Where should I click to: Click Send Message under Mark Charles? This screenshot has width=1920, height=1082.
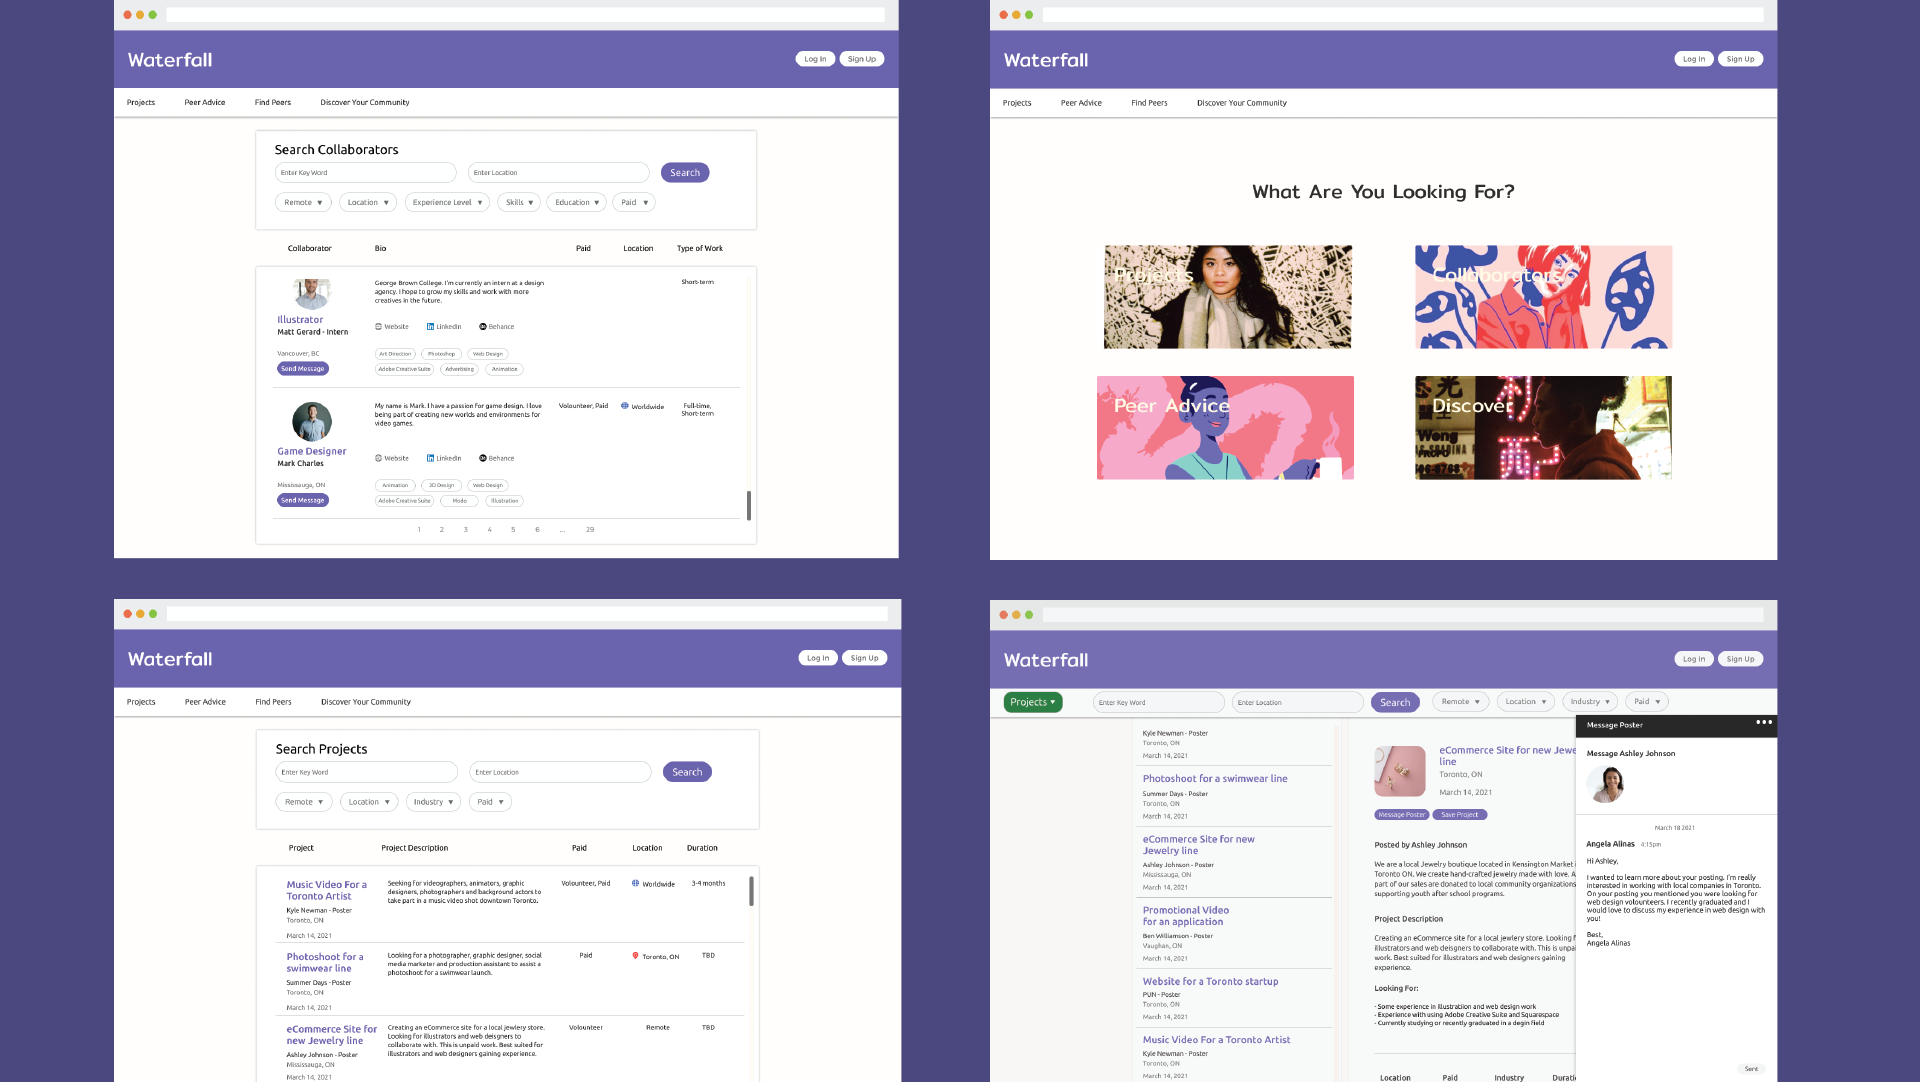tap(303, 500)
